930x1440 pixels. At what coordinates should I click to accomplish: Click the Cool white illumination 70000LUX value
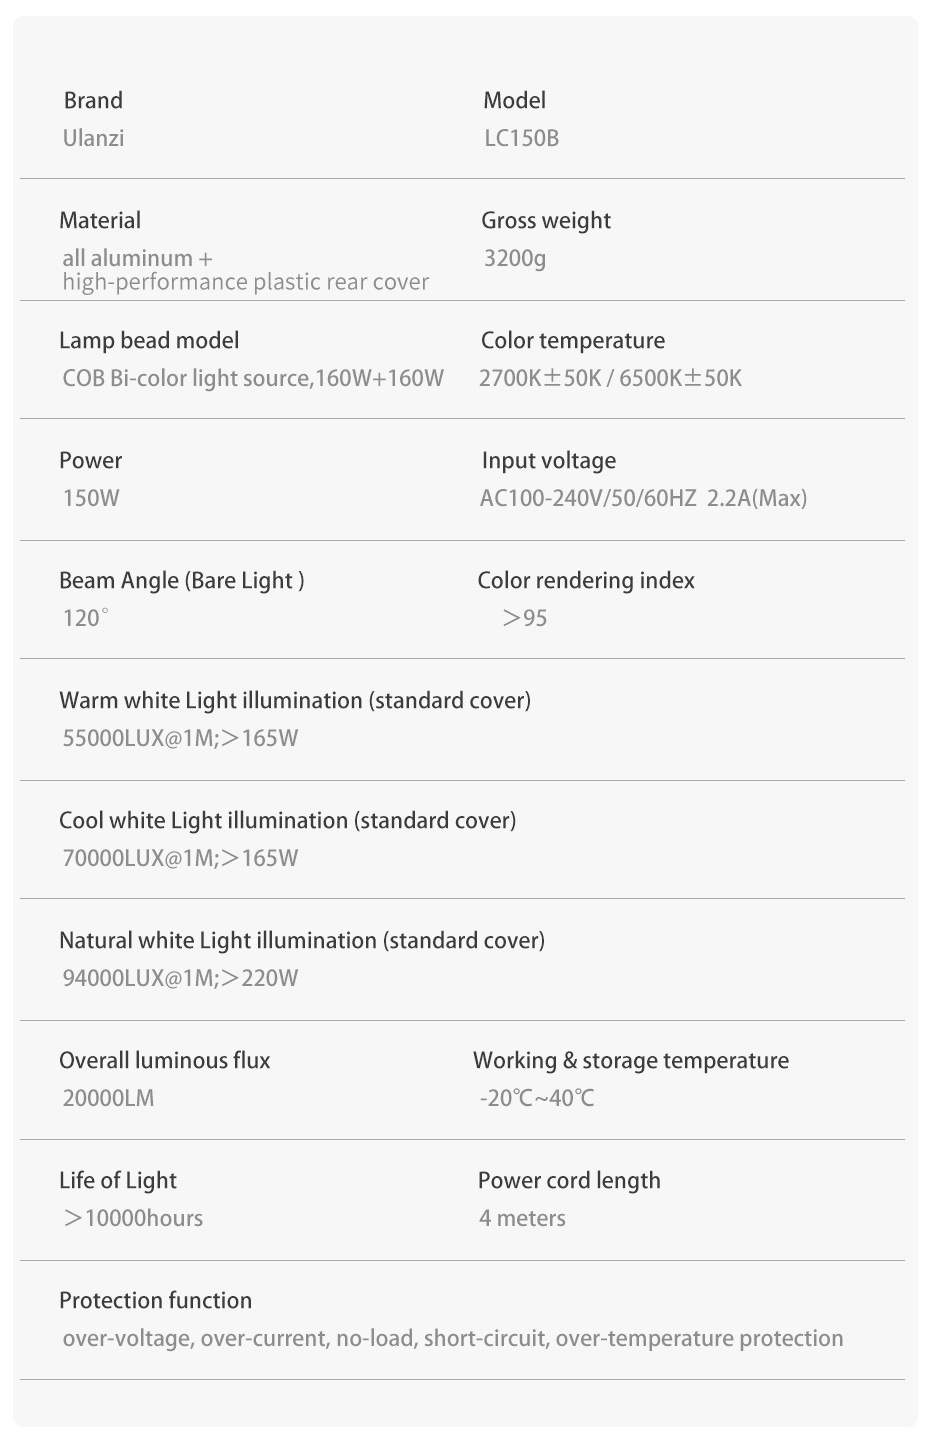(x=180, y=858)
